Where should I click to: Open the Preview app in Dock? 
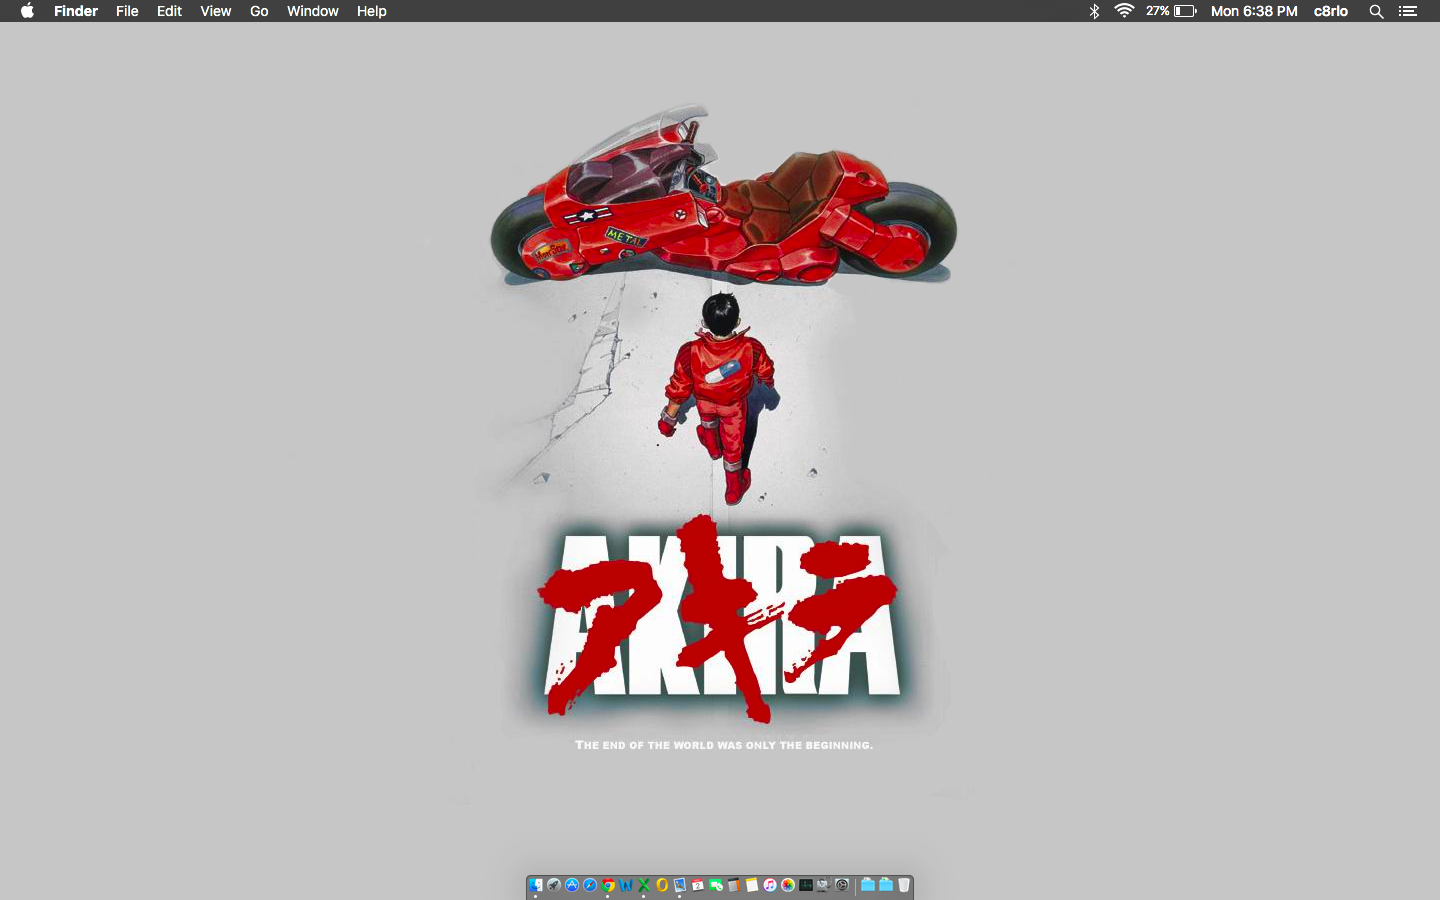tap(680, 885)
